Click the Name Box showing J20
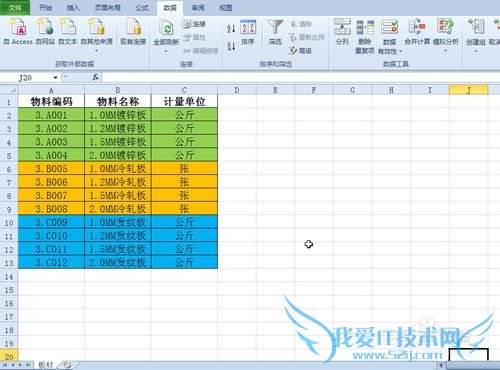This screenshot has height=370, width=500. [26, 78]
